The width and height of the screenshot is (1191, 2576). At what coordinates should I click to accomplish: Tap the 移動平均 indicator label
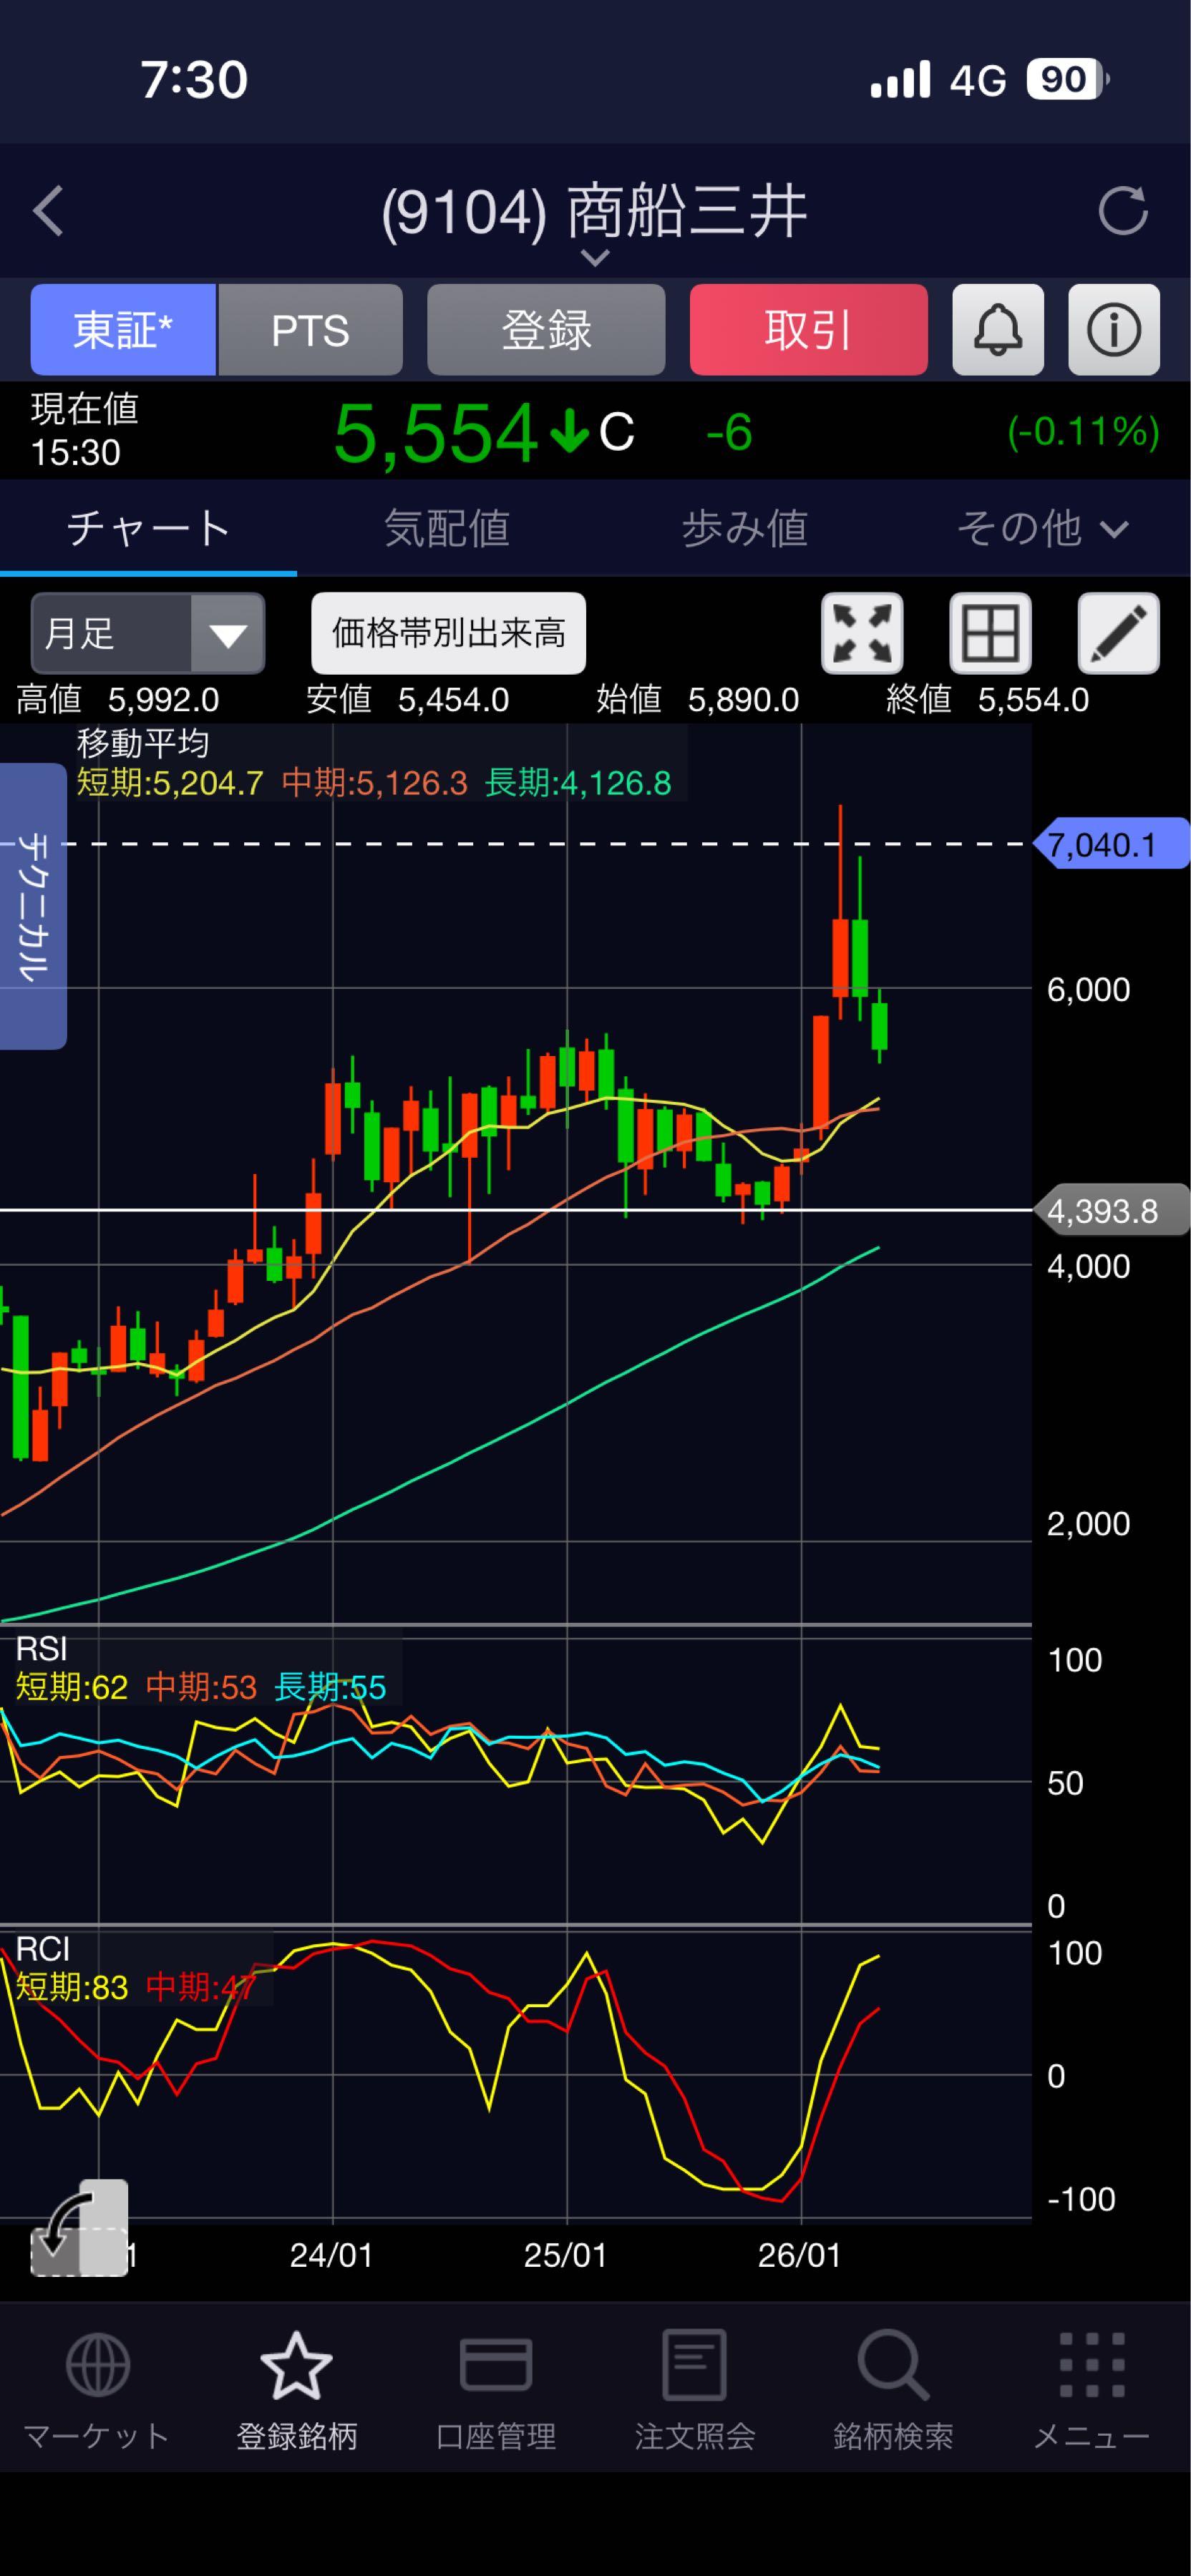tap(143, 743)
